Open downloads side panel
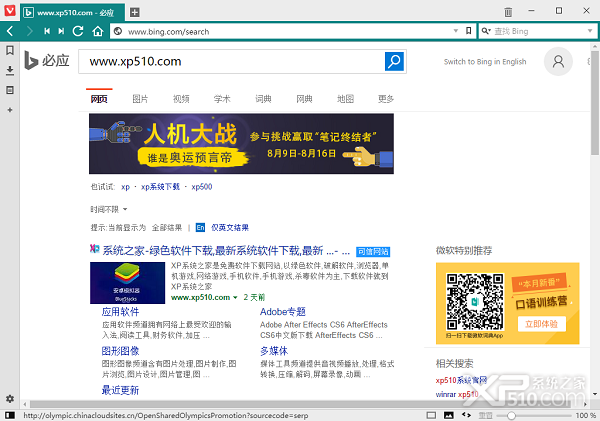The width and height of the screenshot is (600, 421). (10, 70)
